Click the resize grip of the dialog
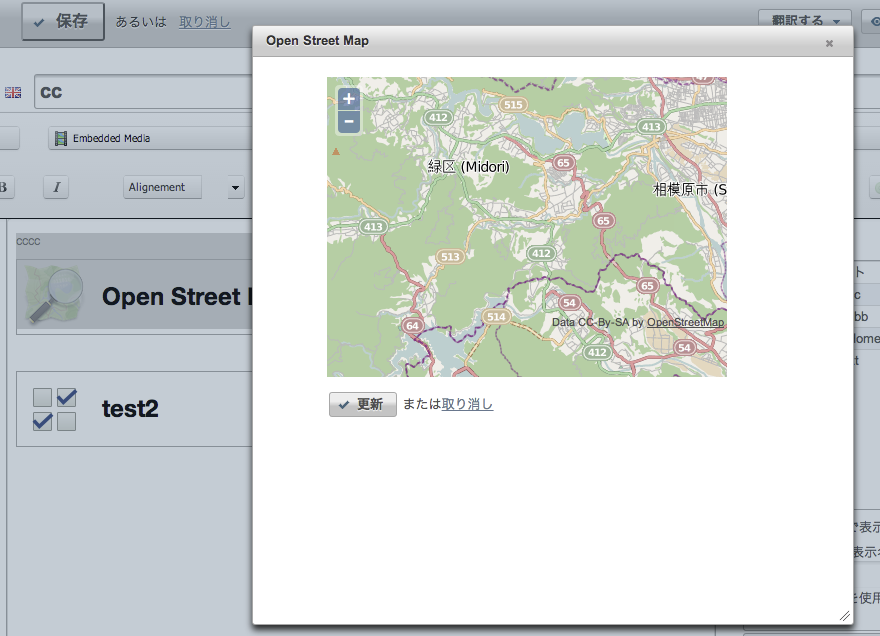Viewport: 880px width, 636px height. pos(845,616)
